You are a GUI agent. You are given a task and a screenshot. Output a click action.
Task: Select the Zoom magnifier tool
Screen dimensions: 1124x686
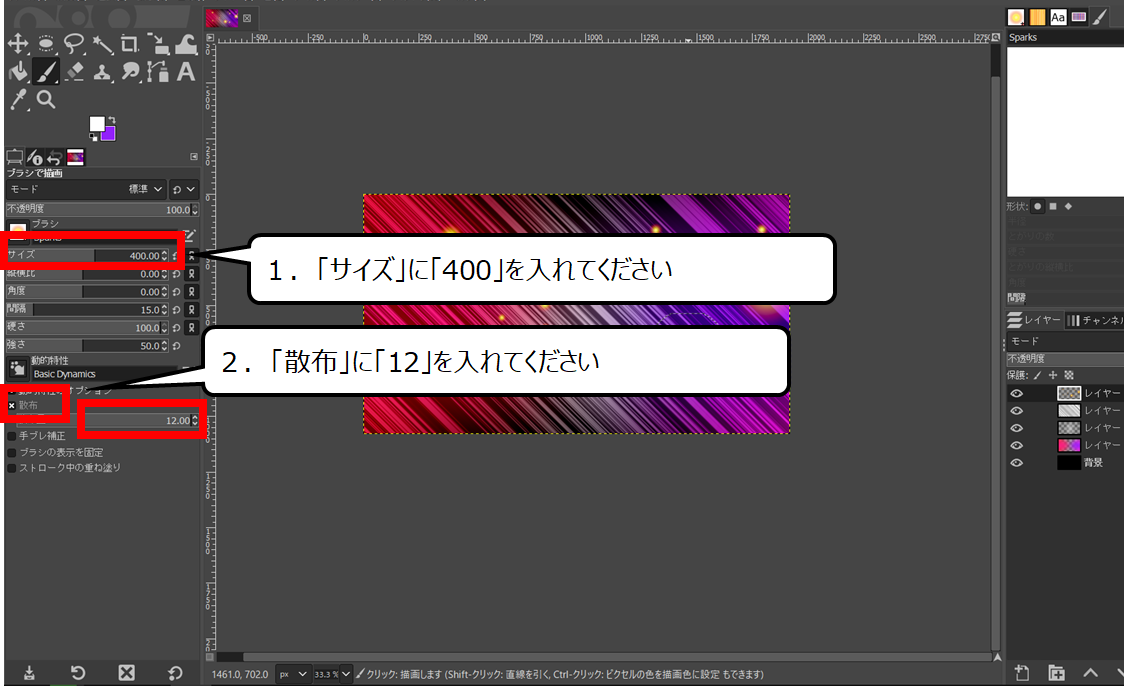[46, 100]
